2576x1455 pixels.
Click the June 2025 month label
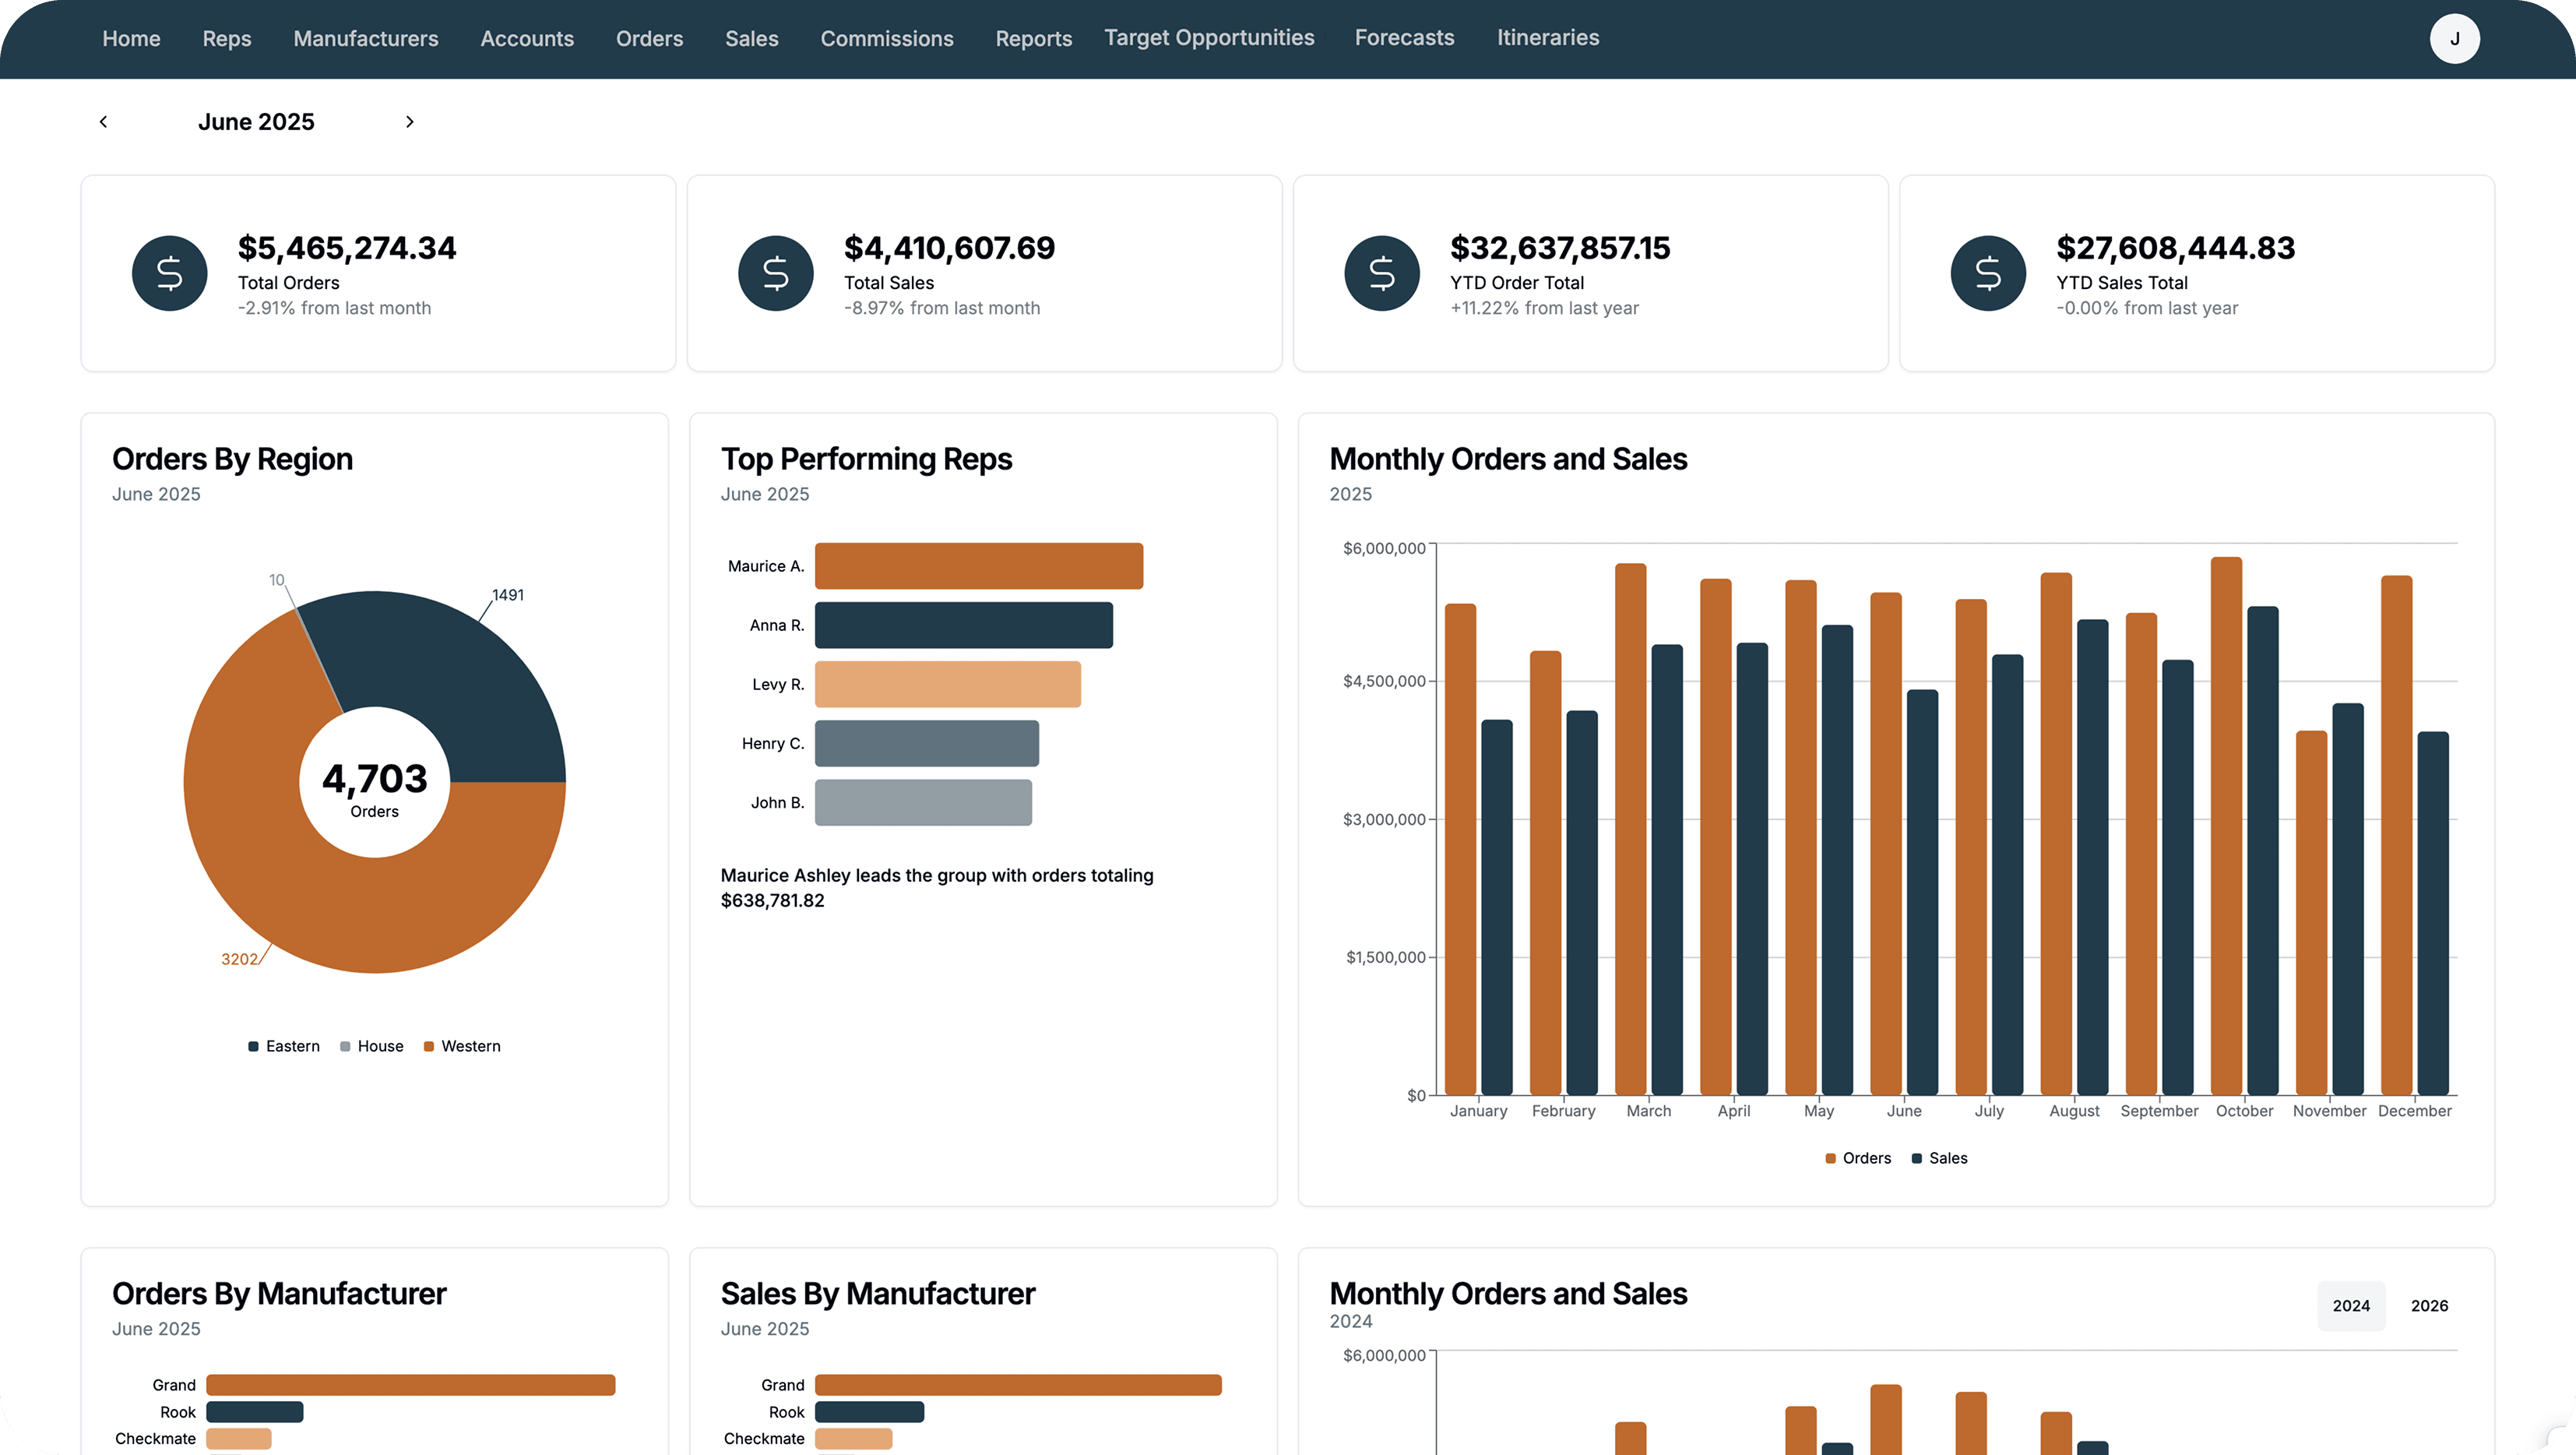[x=256, y=121]
